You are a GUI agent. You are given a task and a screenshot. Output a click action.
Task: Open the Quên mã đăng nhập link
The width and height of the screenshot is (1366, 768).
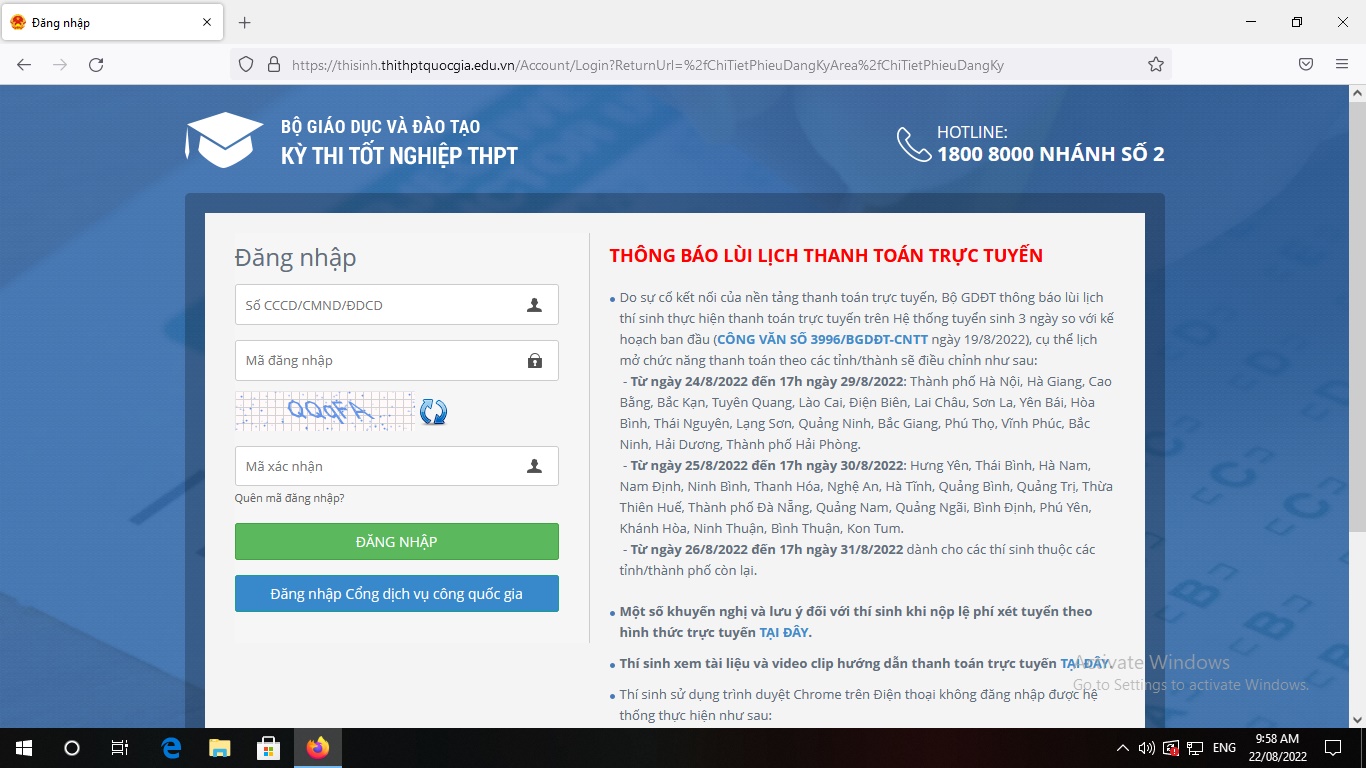pos(289,498)
